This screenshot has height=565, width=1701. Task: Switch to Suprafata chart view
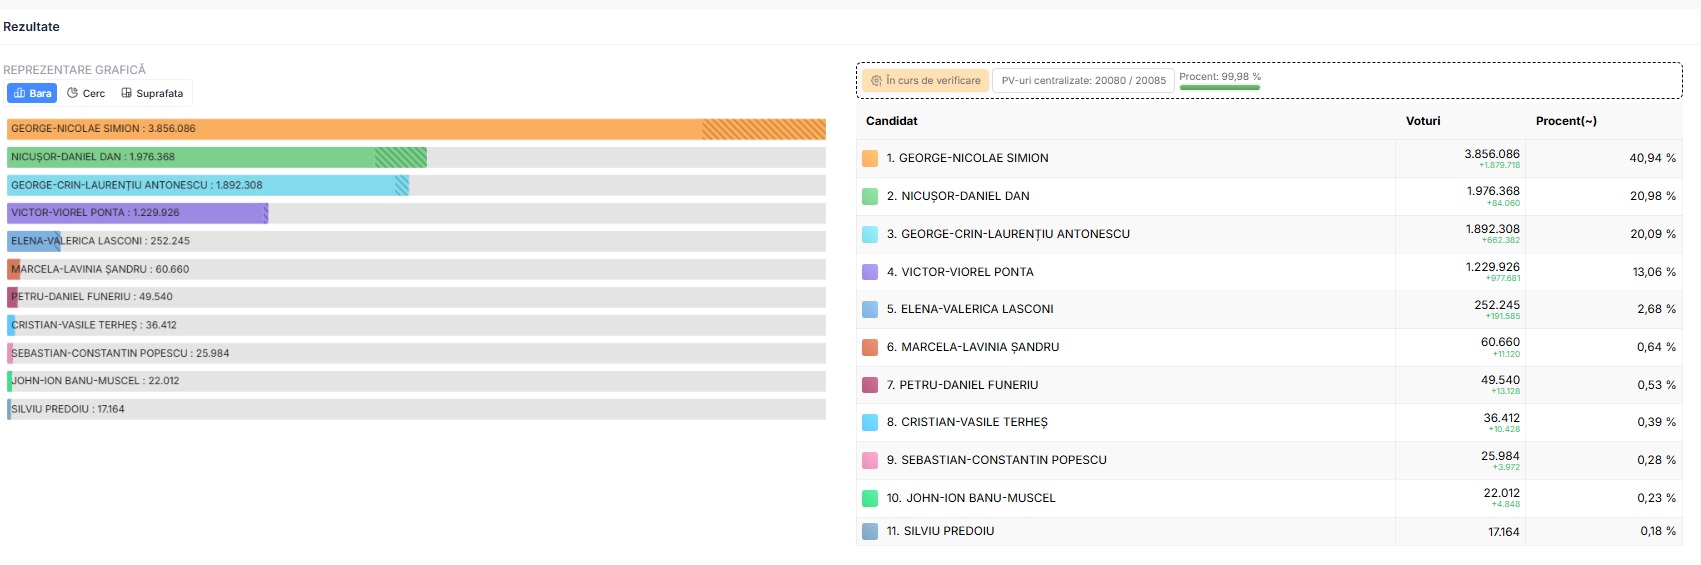pyautogui.click(x=152, y=93)
